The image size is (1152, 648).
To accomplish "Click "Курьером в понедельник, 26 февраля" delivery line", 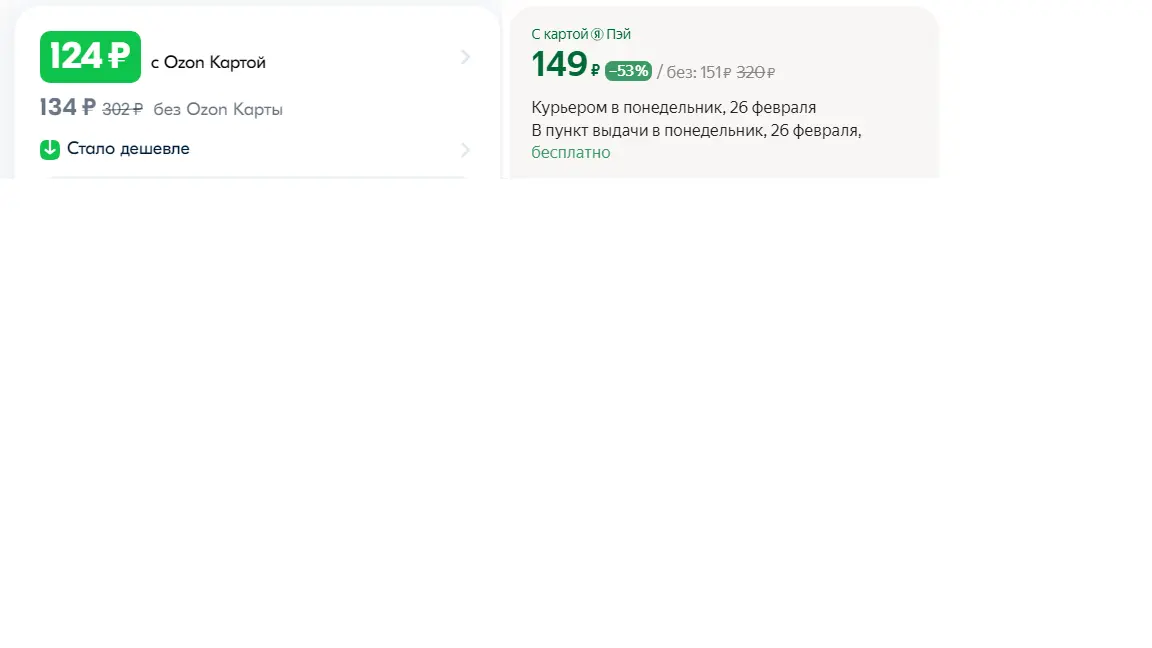I will 674,107.
